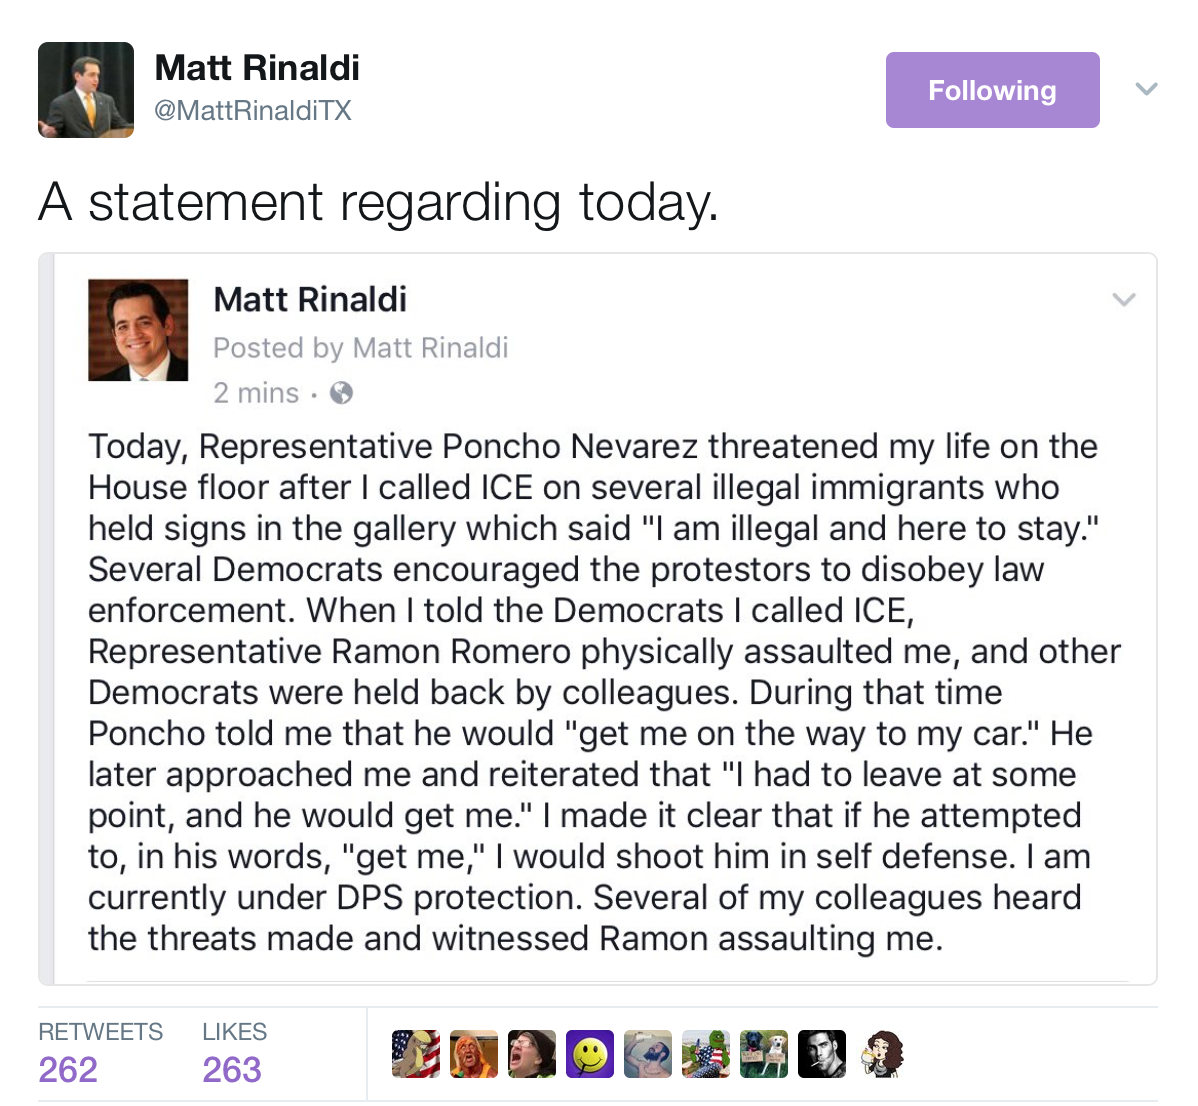The width and height of the screenshot is (1198, 1106).
Task: Open Matt Rinaldi's tweet profile photo
Action: point(86,90)
